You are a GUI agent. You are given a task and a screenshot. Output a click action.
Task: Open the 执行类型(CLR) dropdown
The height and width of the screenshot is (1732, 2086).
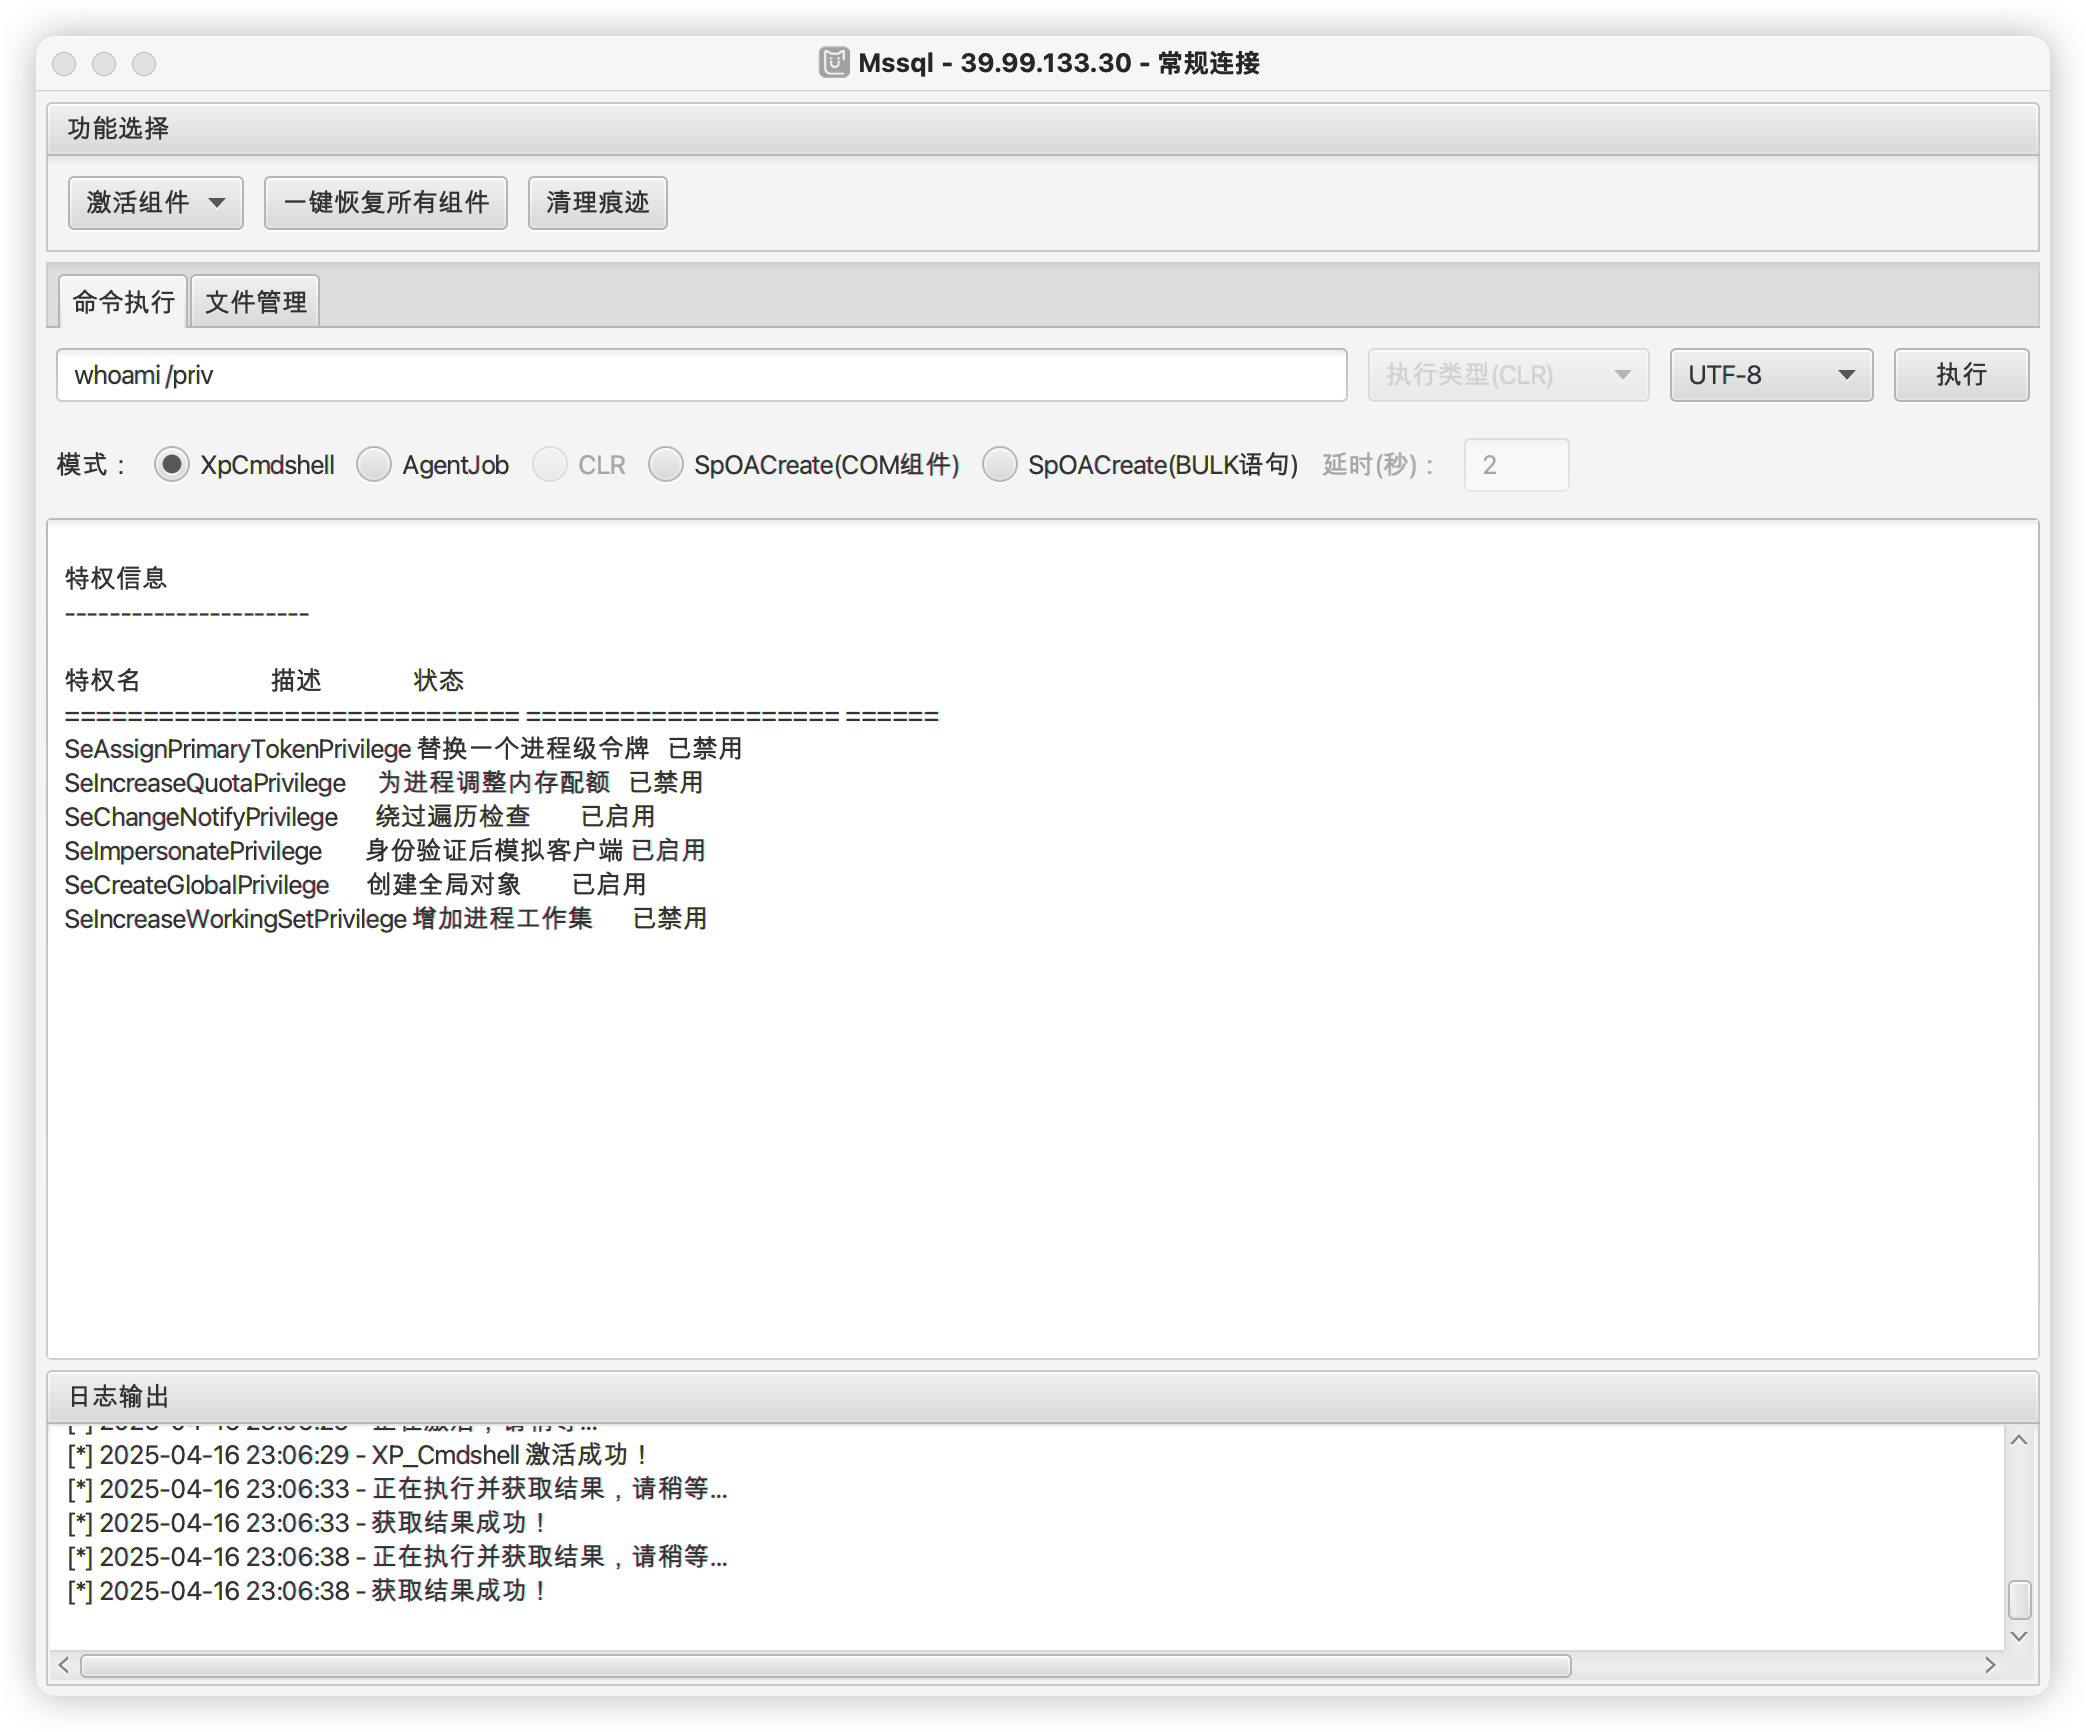point(1508,375)
